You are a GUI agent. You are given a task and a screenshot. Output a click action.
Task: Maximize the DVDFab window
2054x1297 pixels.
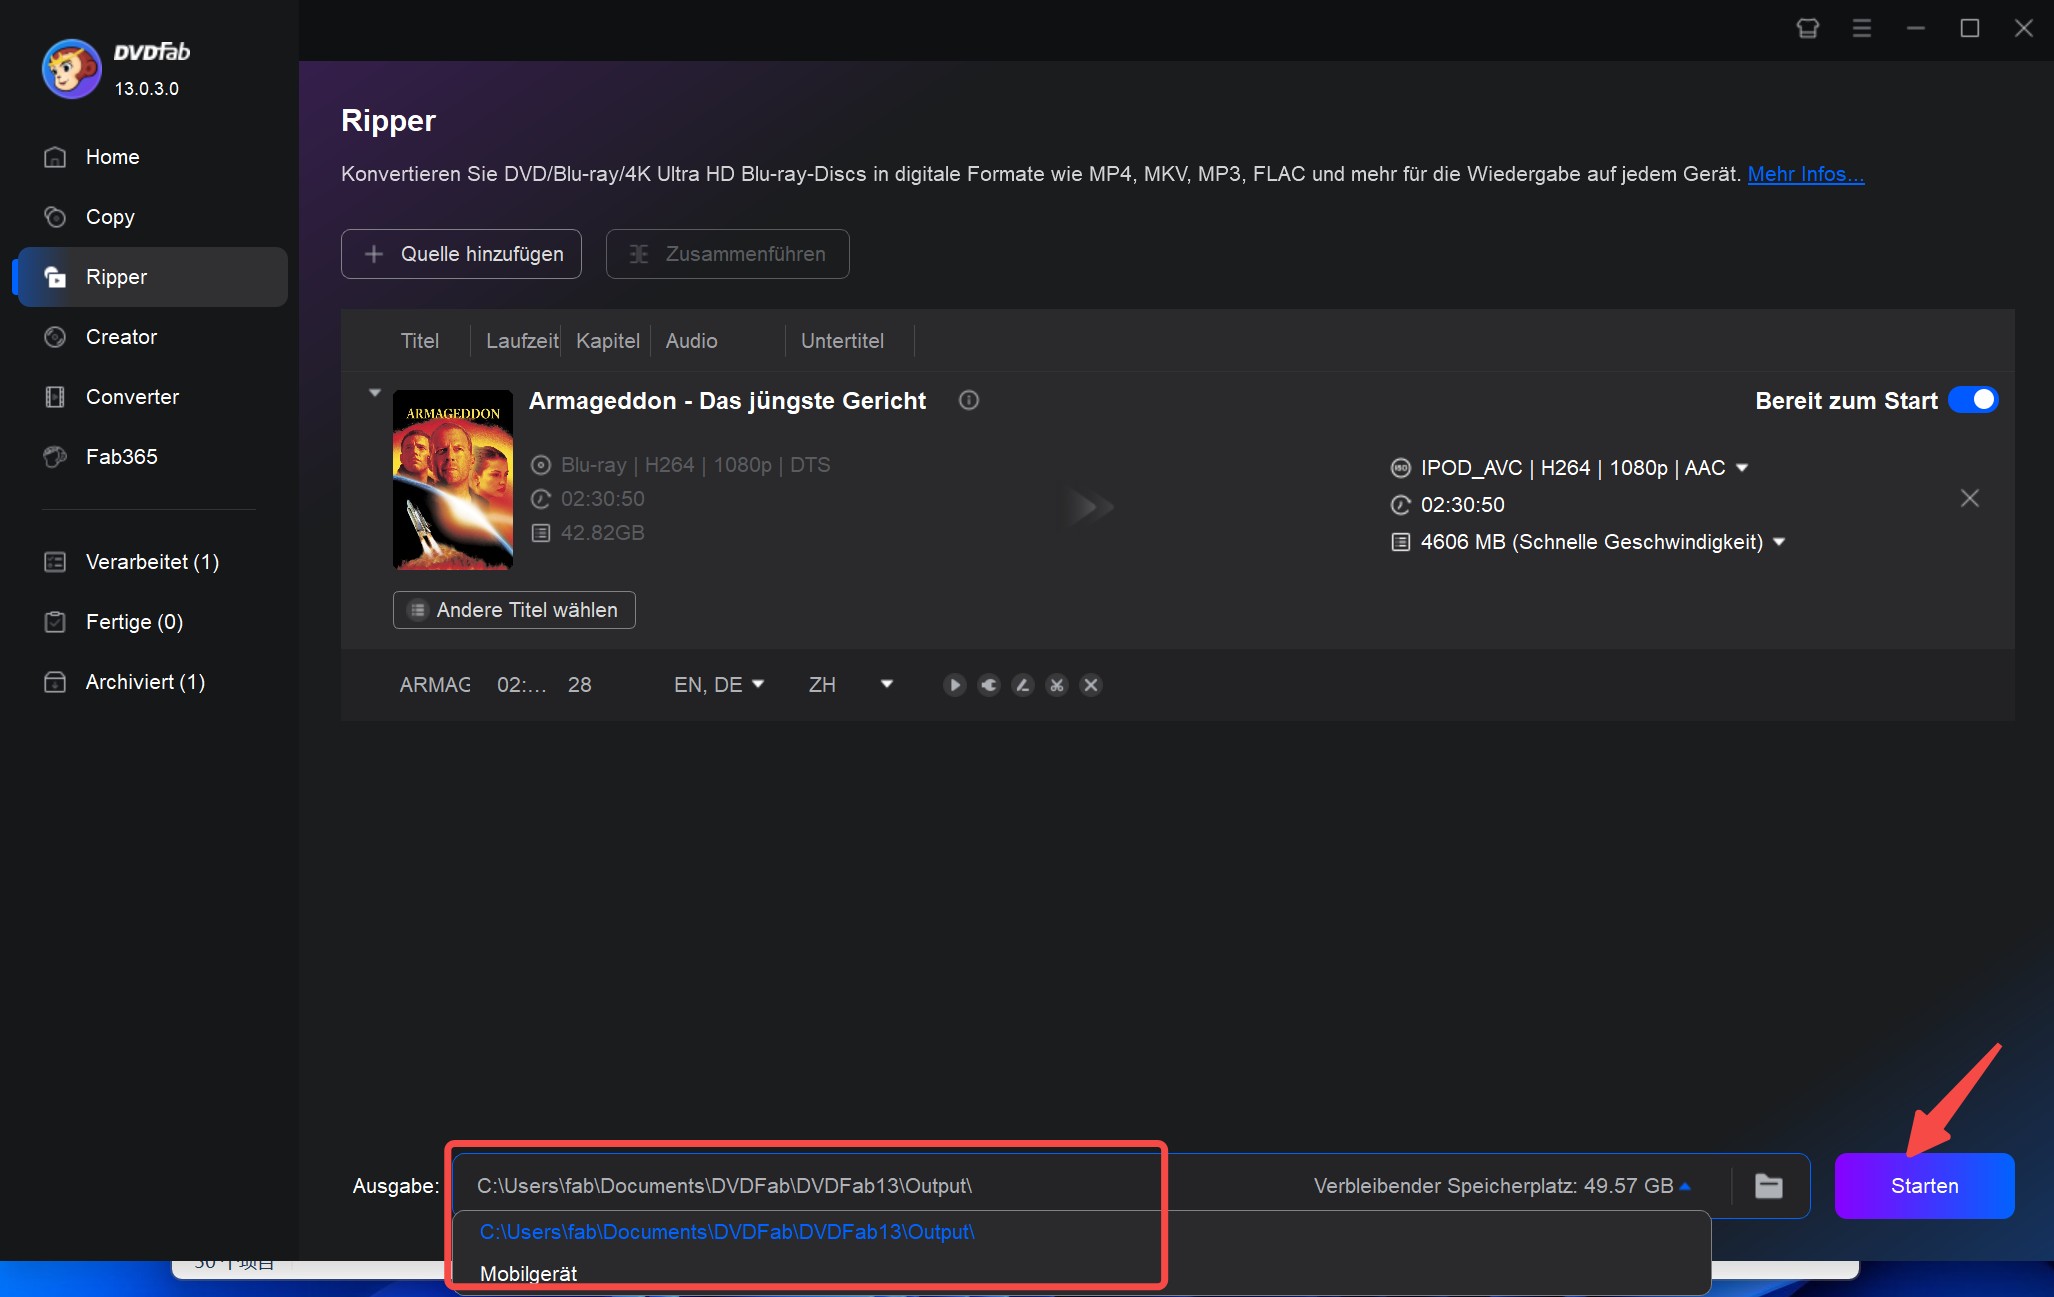point(1970,28)
